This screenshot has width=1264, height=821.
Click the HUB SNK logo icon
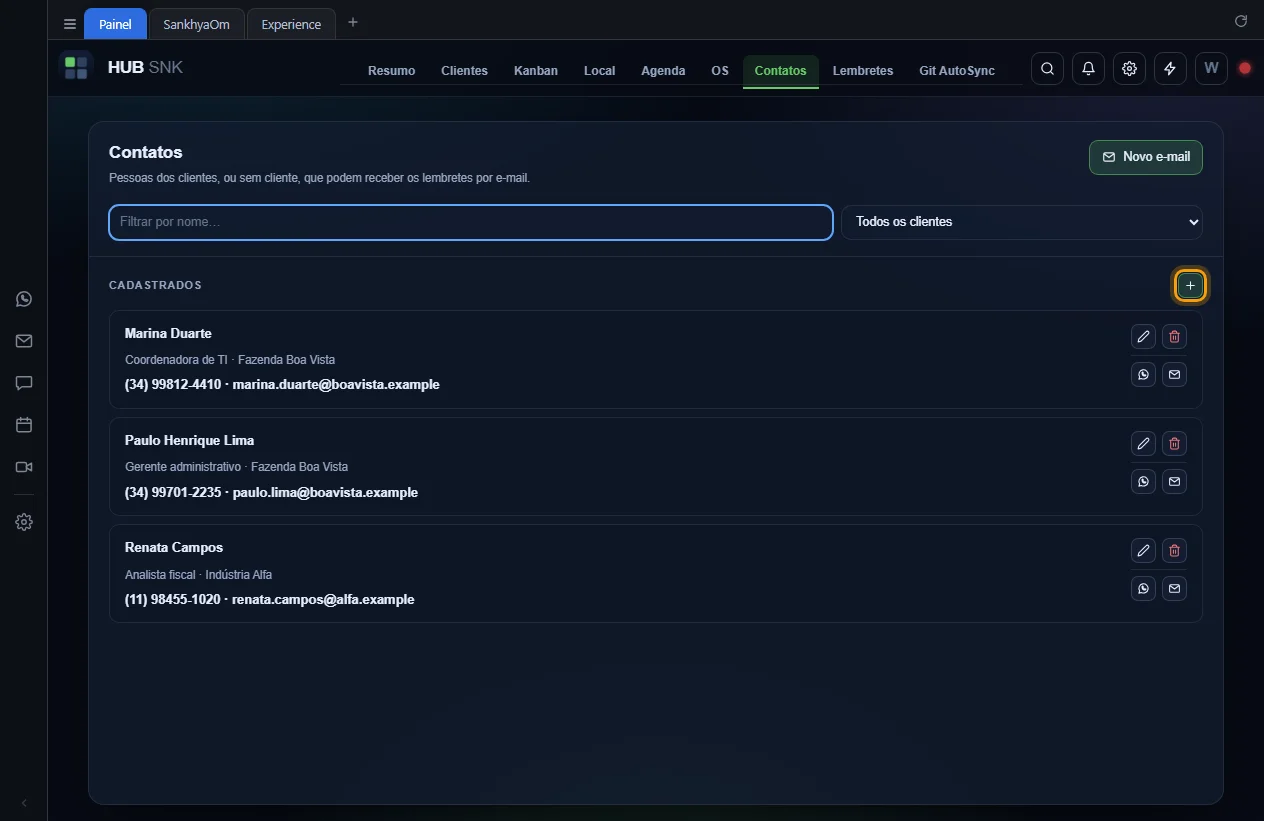tap(76, 68)
